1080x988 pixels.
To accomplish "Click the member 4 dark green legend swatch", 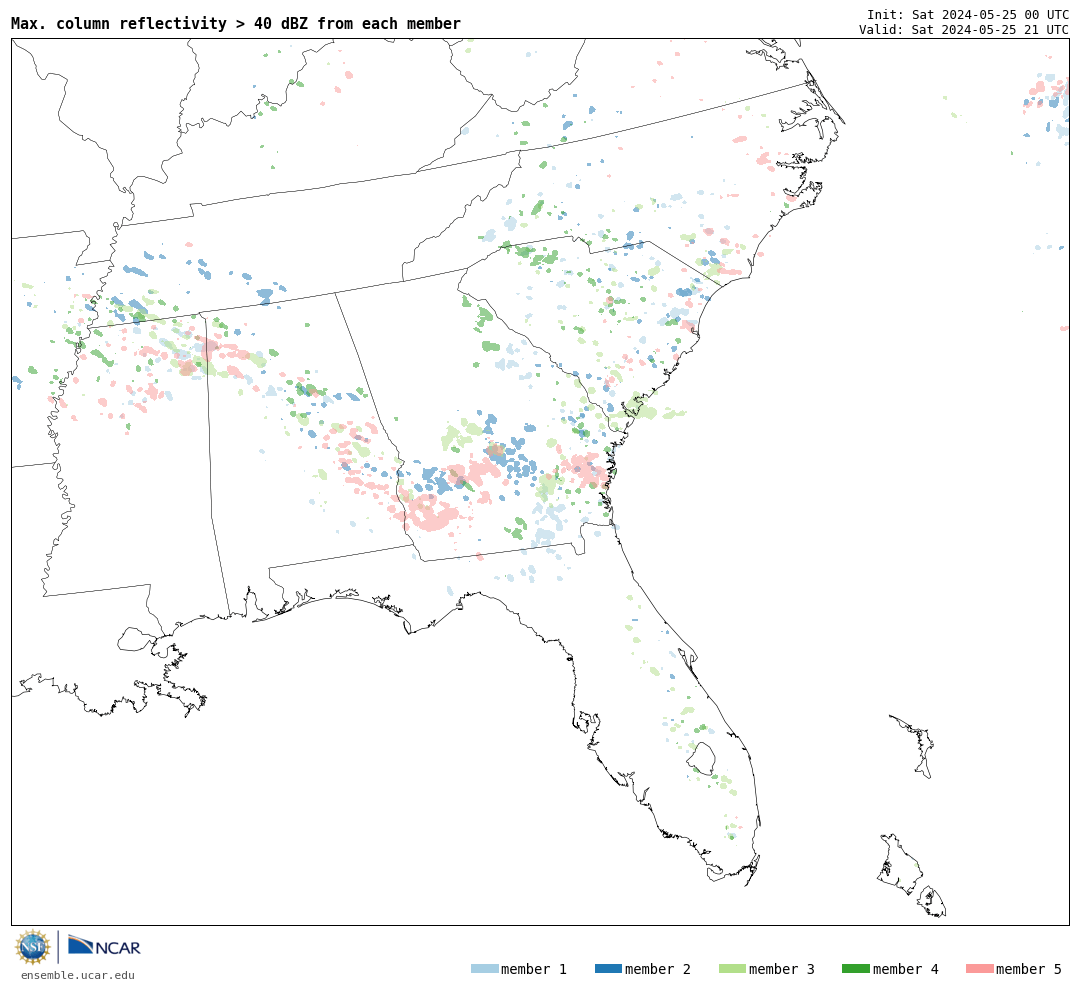I will click(x=855, y=969).
